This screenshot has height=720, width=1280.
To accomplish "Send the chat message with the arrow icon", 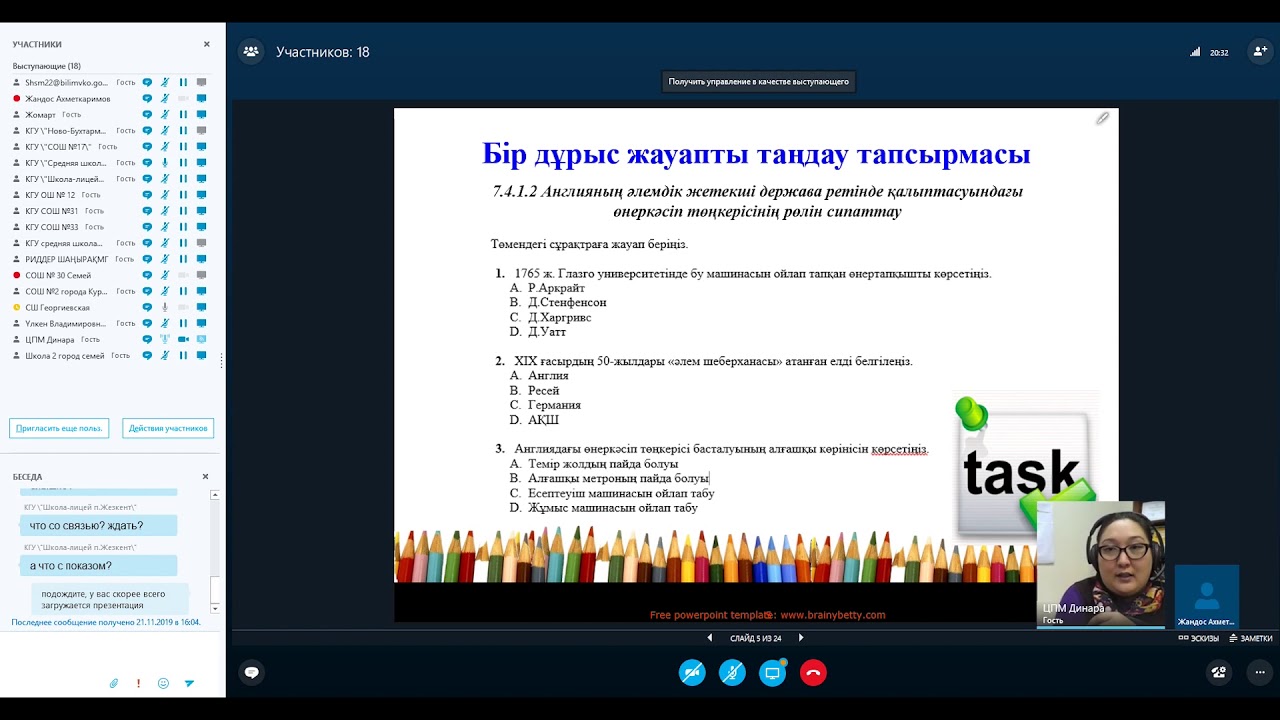I will coord(189,684).
